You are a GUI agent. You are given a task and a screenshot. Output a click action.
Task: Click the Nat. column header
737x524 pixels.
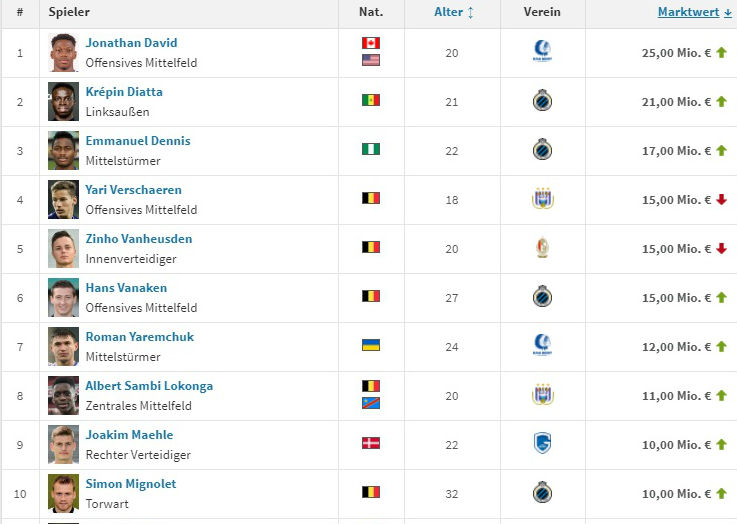pos(371,12)
